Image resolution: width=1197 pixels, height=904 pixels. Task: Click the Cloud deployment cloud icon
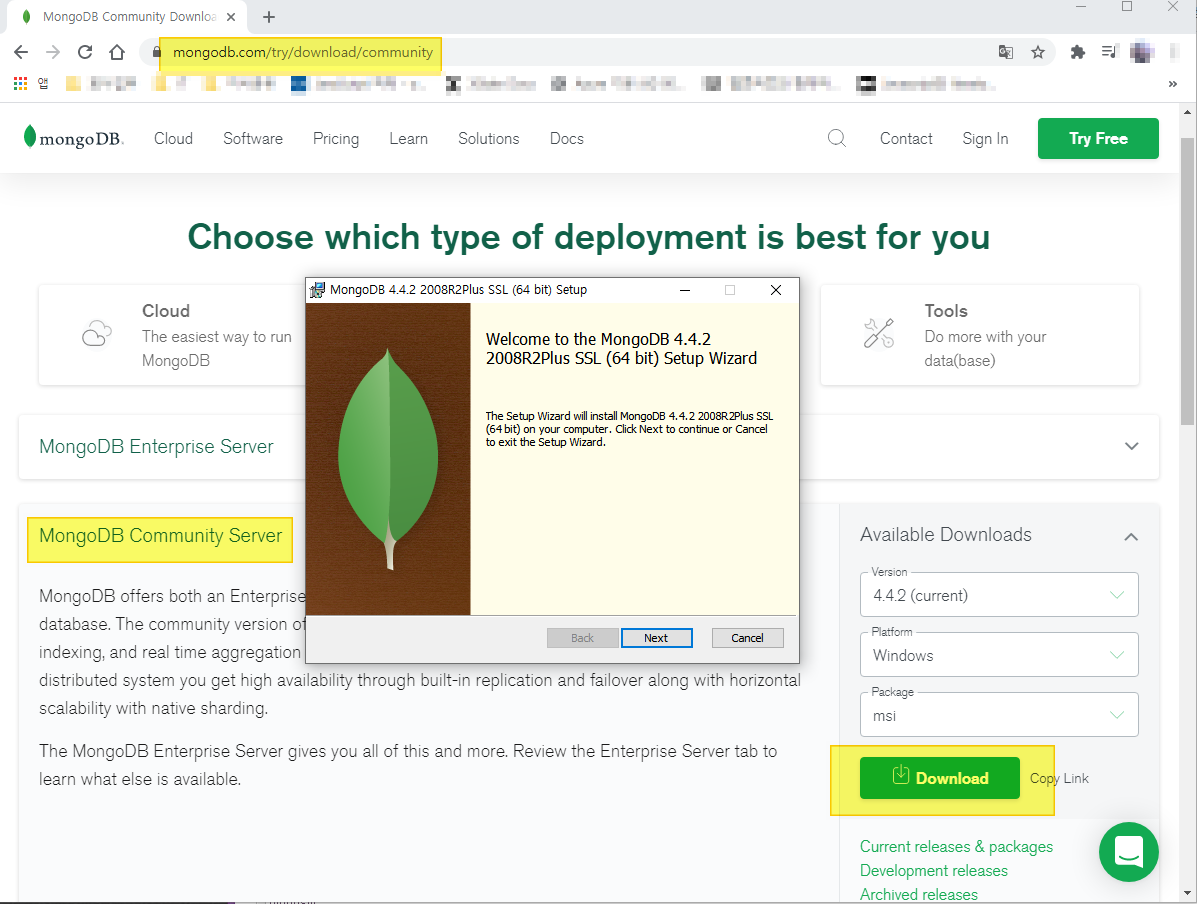tap(97, 334)
